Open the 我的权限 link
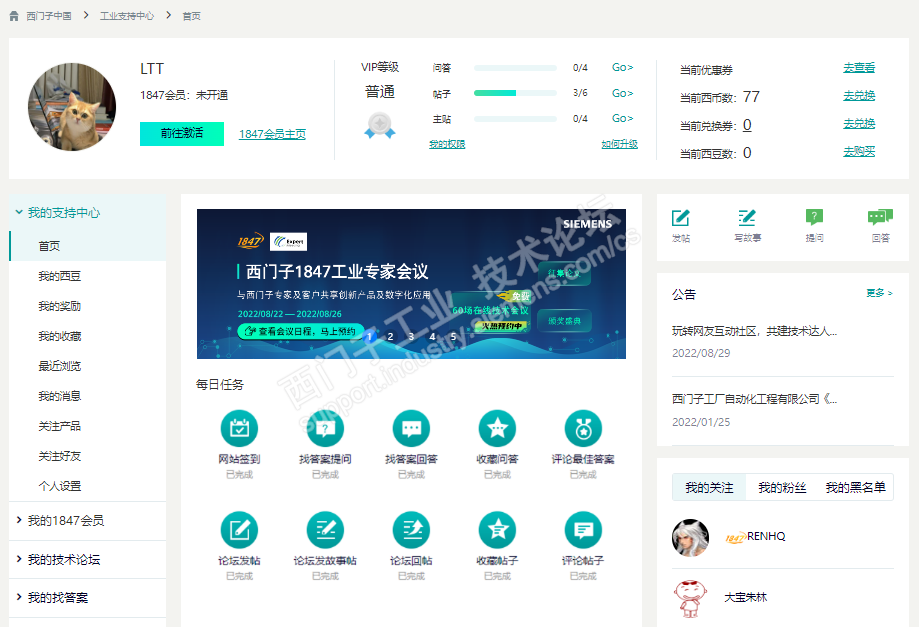 (447, 144)
